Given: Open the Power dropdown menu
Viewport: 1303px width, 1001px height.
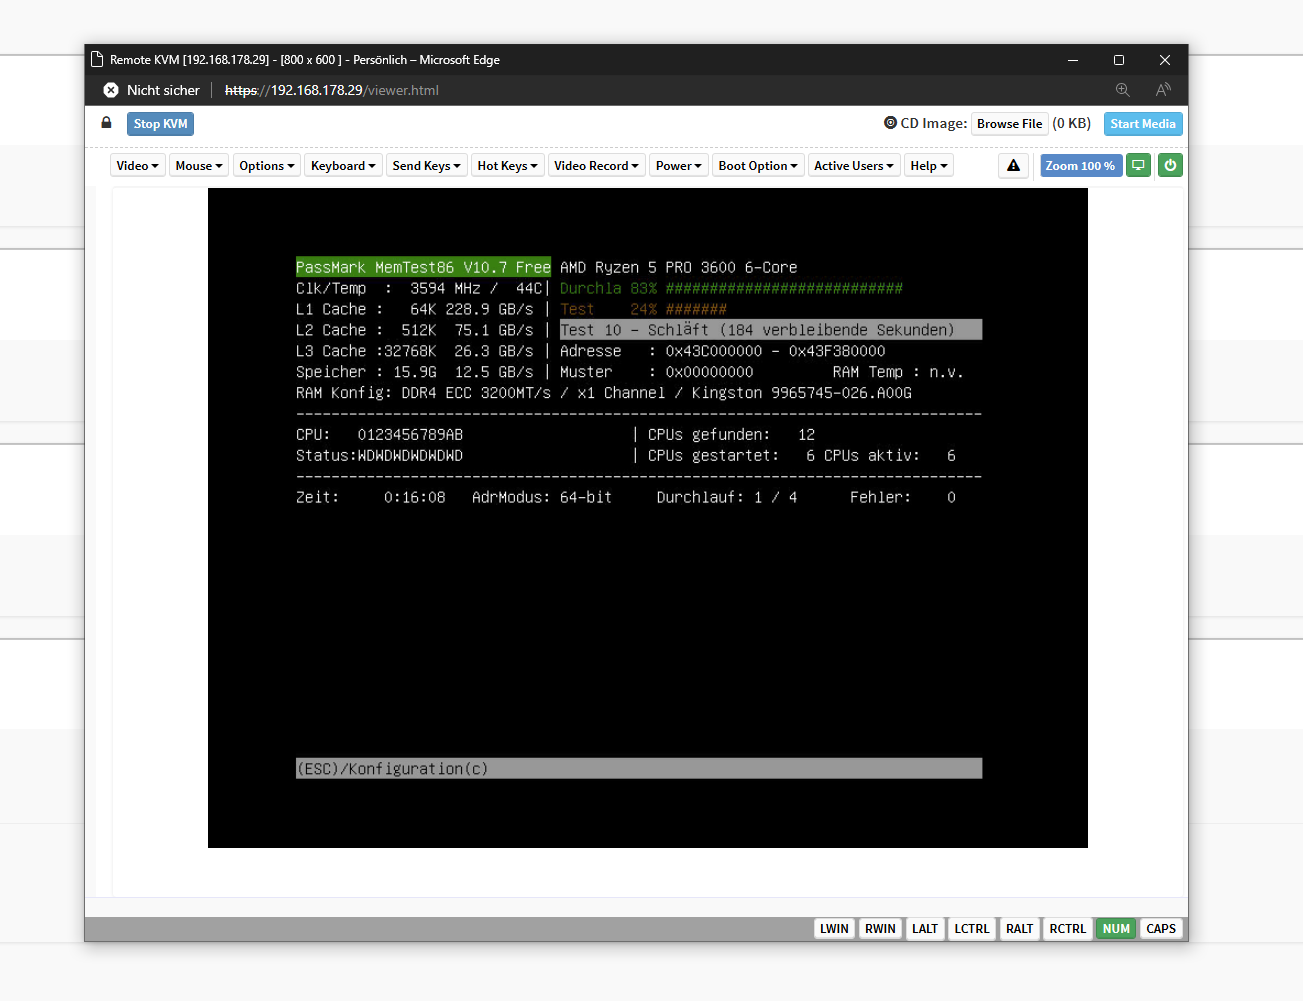Looking at the screenshot, I should pyautogui.click(x=679, y=166).
